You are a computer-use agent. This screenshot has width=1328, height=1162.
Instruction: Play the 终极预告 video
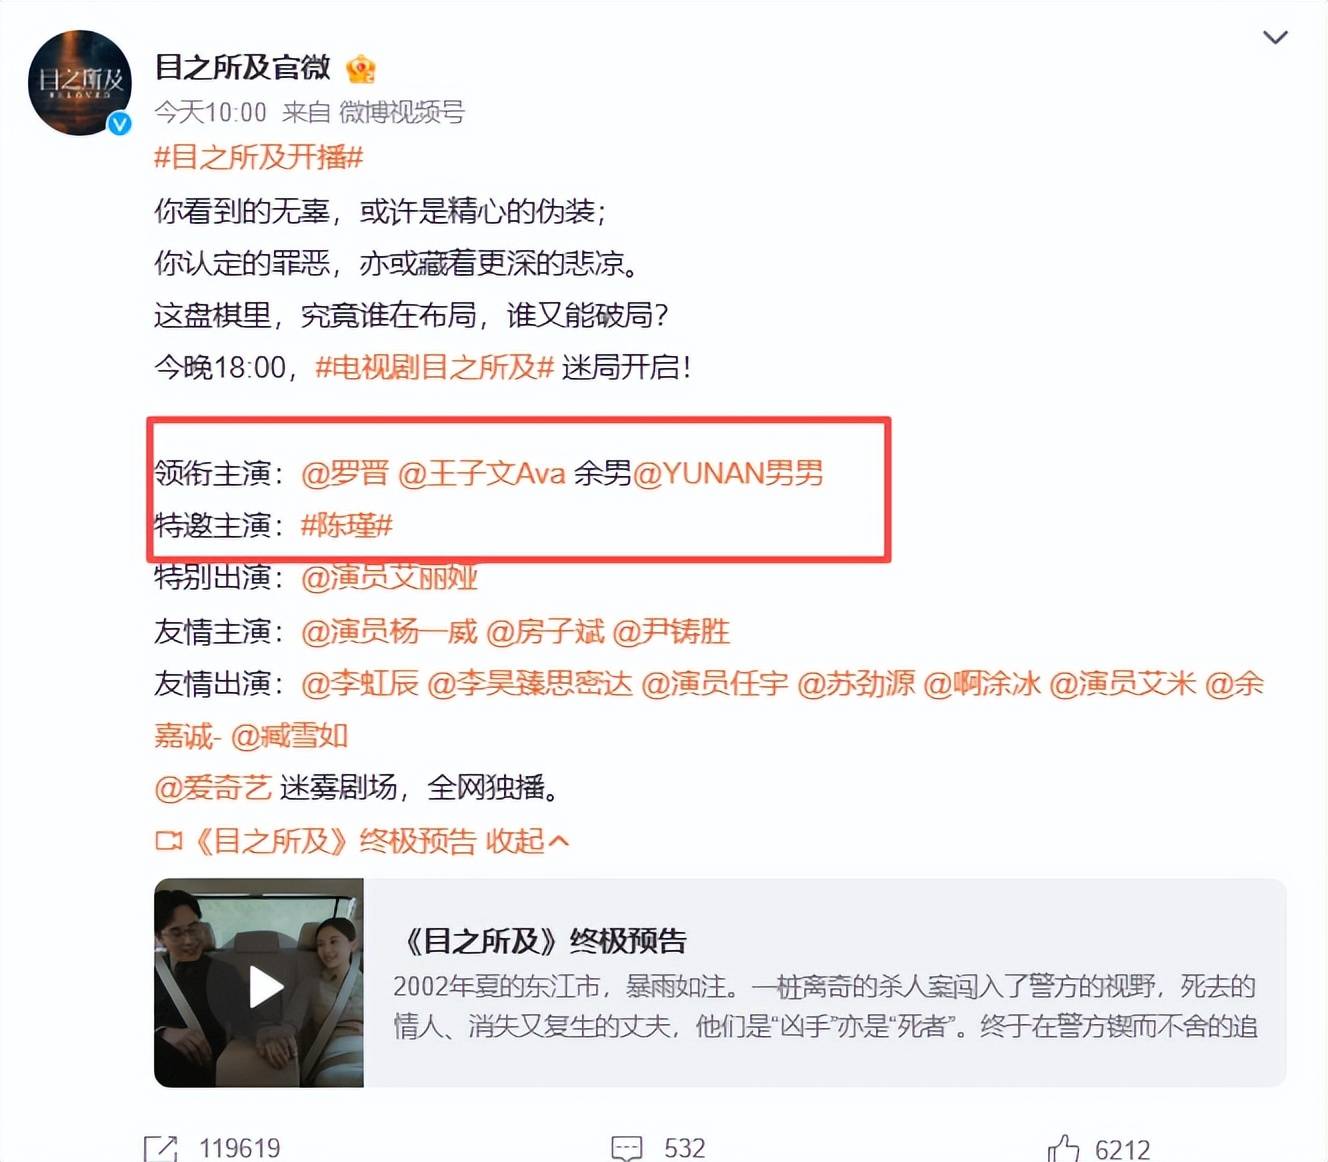(x=265, y=987)
